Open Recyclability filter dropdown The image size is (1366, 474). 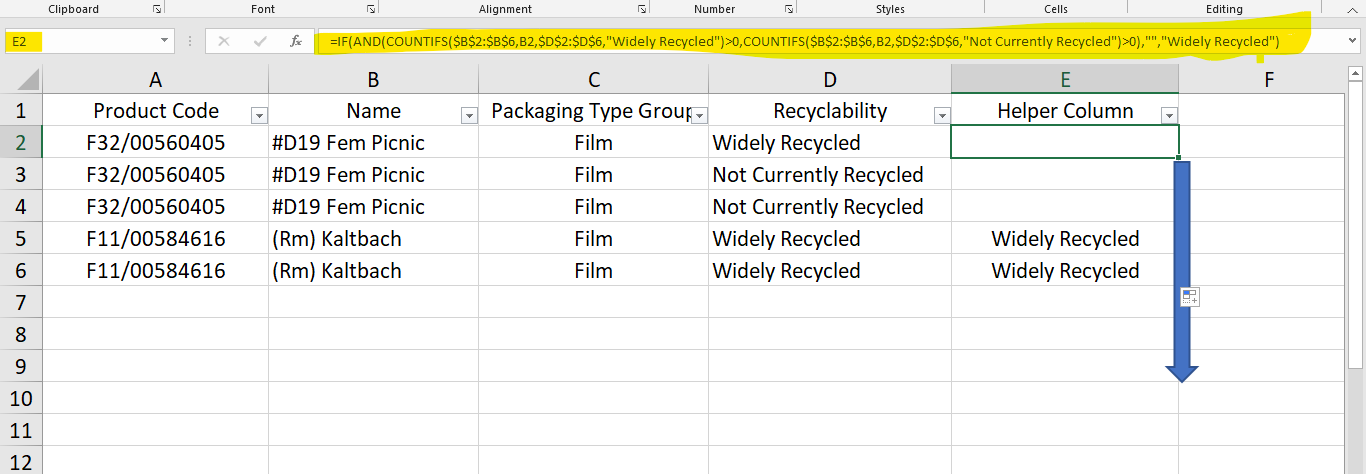tap(941, 116)
